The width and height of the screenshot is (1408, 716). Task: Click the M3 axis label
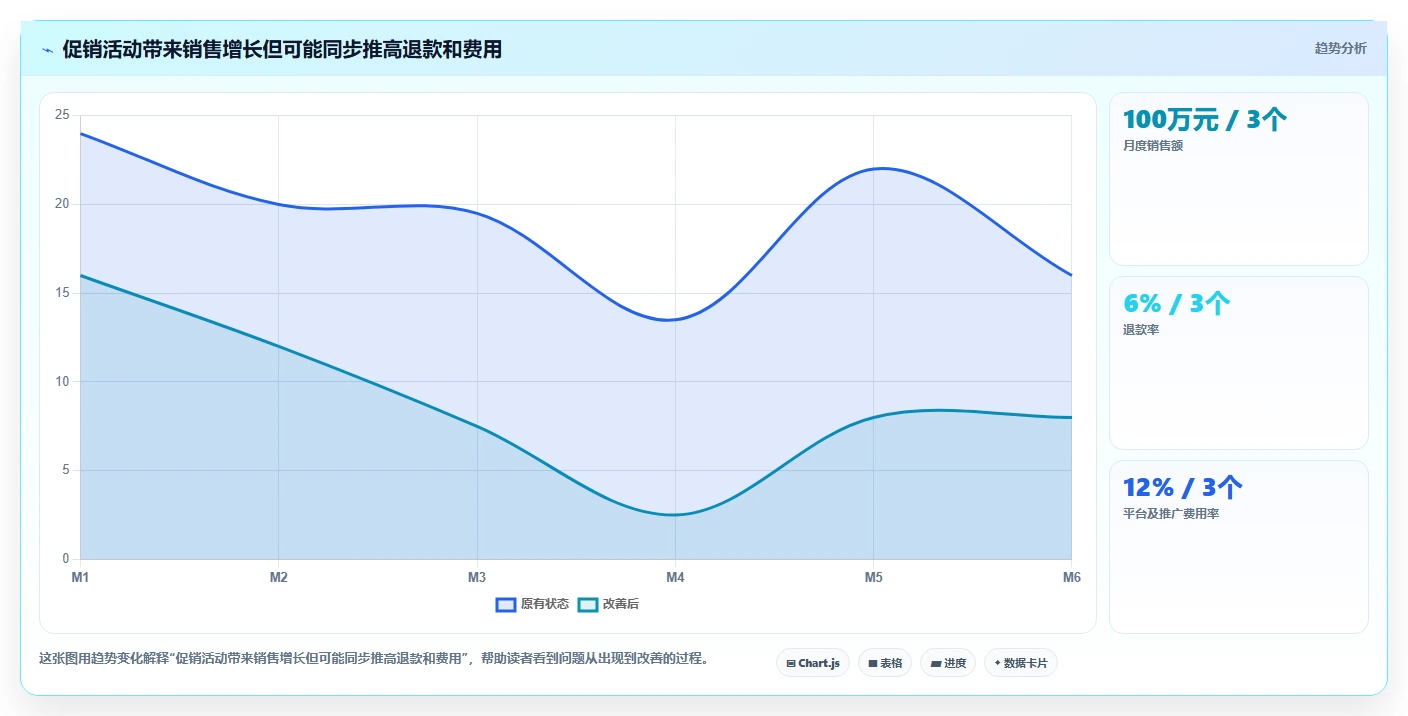(477, 577)
